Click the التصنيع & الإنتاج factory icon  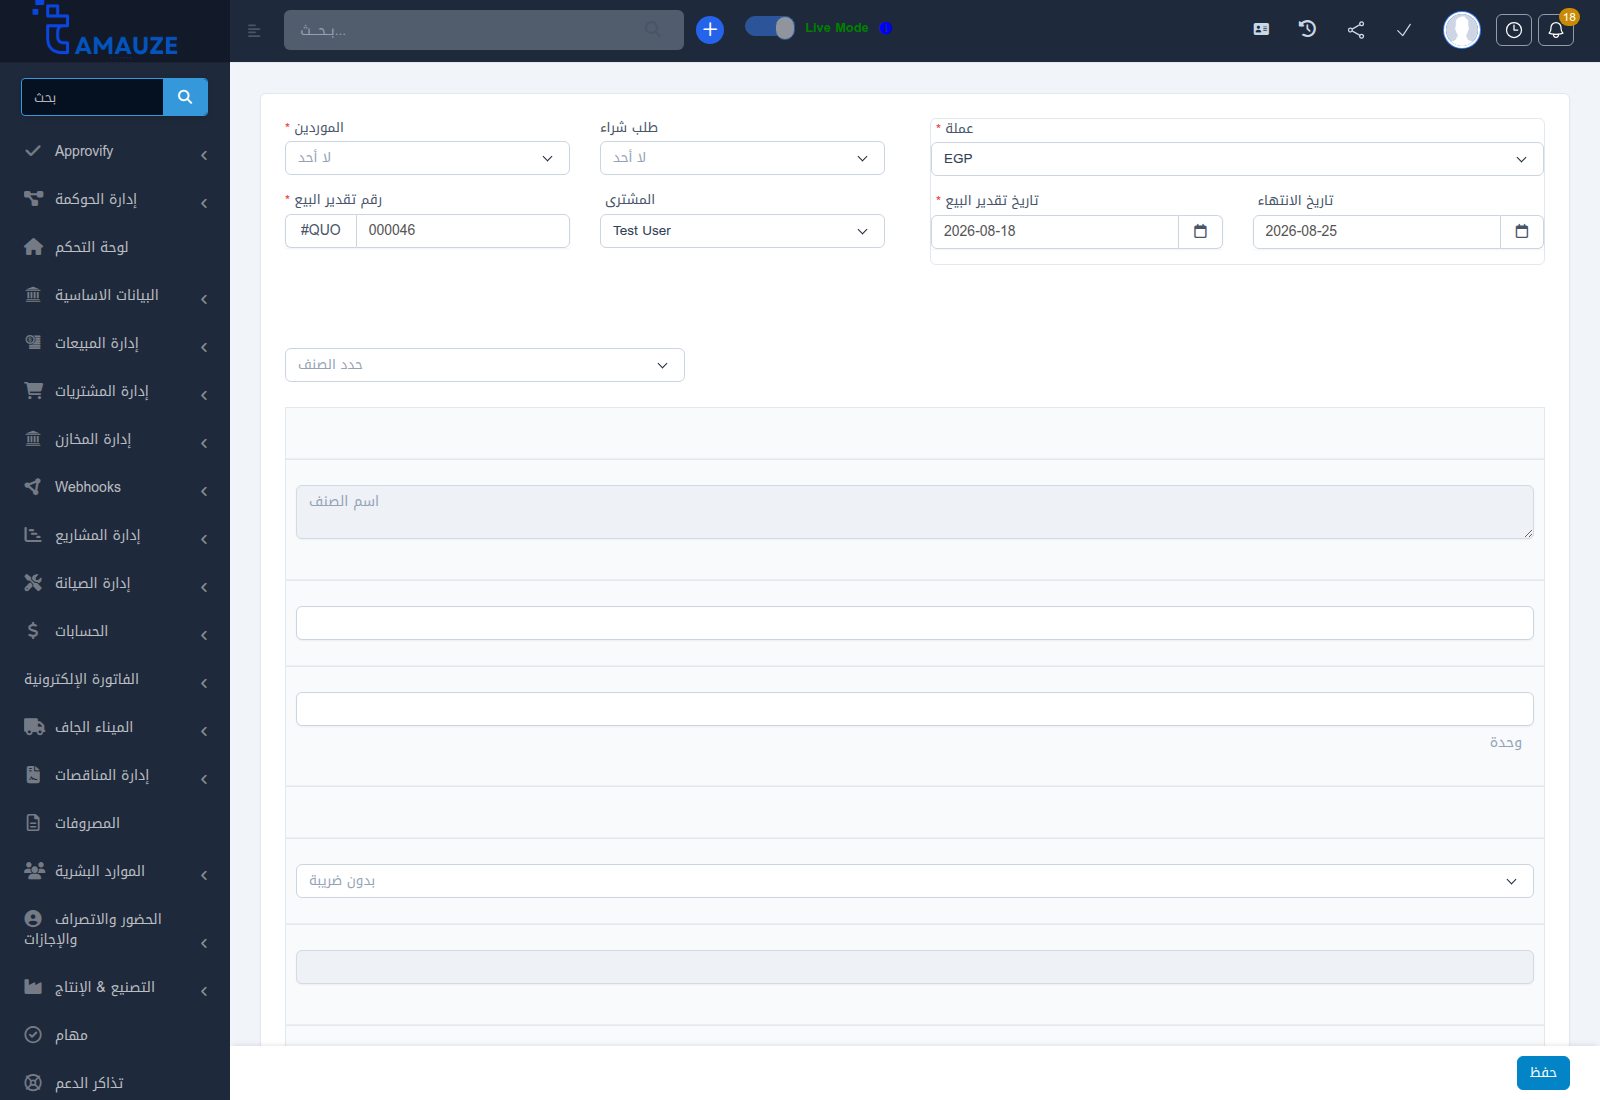click(x=33, y=987)
